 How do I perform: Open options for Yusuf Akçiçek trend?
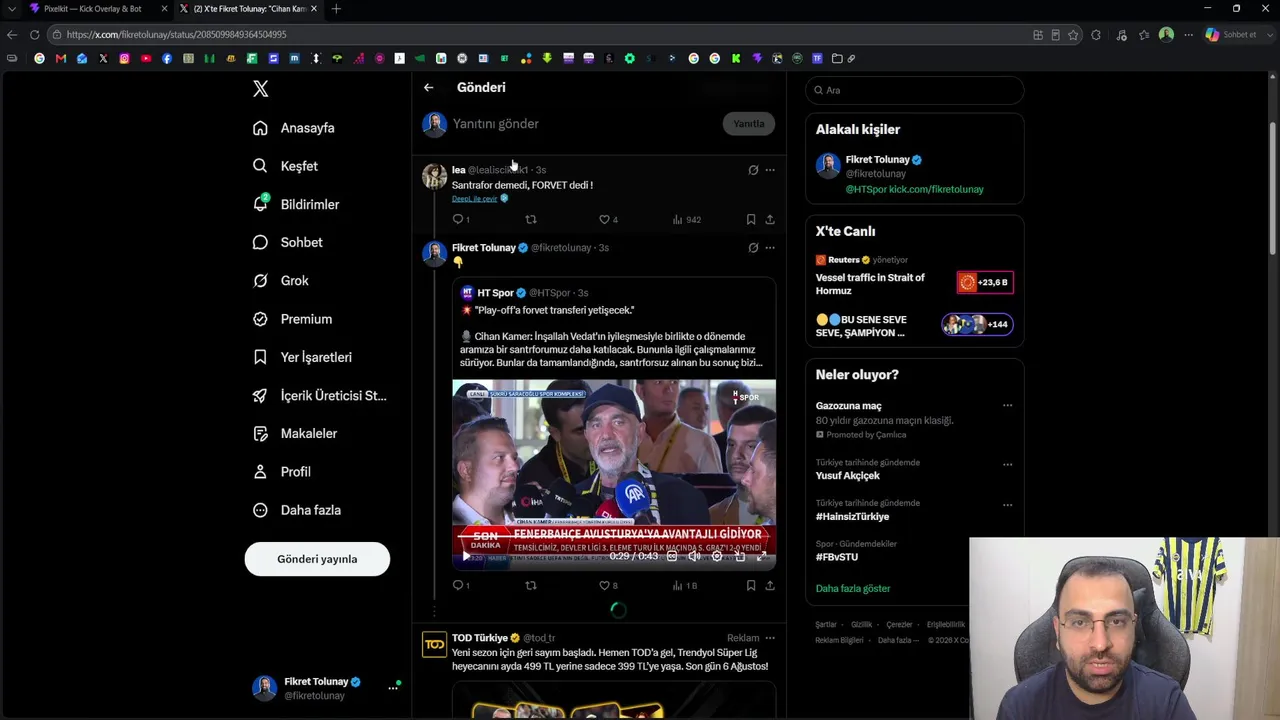1007,465
